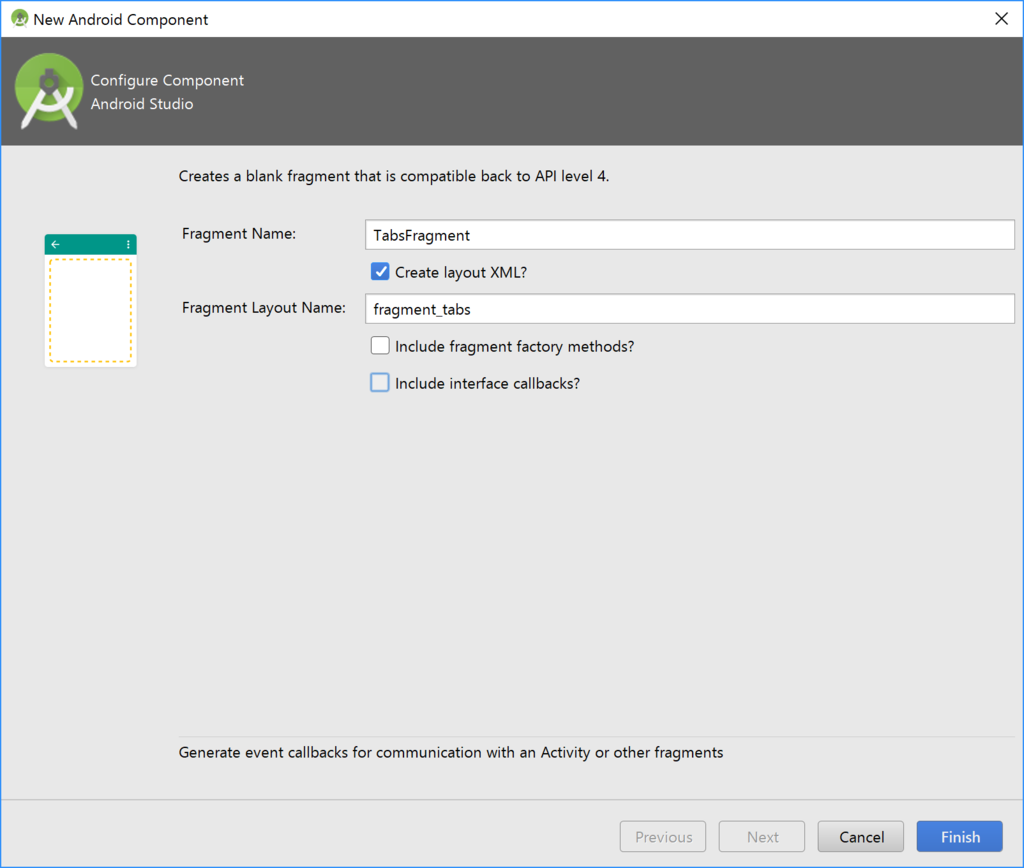Viewport: 1024px width, 868px height.
Task: Click overflow dots in fragment preview thumbnail
Action: point(128,244)
